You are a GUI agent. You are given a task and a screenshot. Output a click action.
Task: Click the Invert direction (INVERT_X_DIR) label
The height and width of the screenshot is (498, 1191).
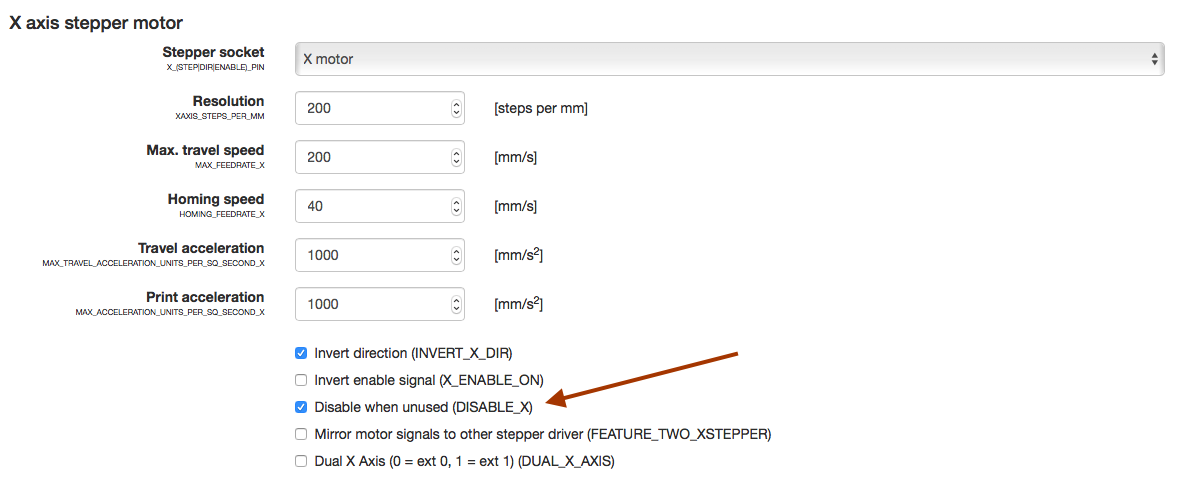(x=413, y=353)
